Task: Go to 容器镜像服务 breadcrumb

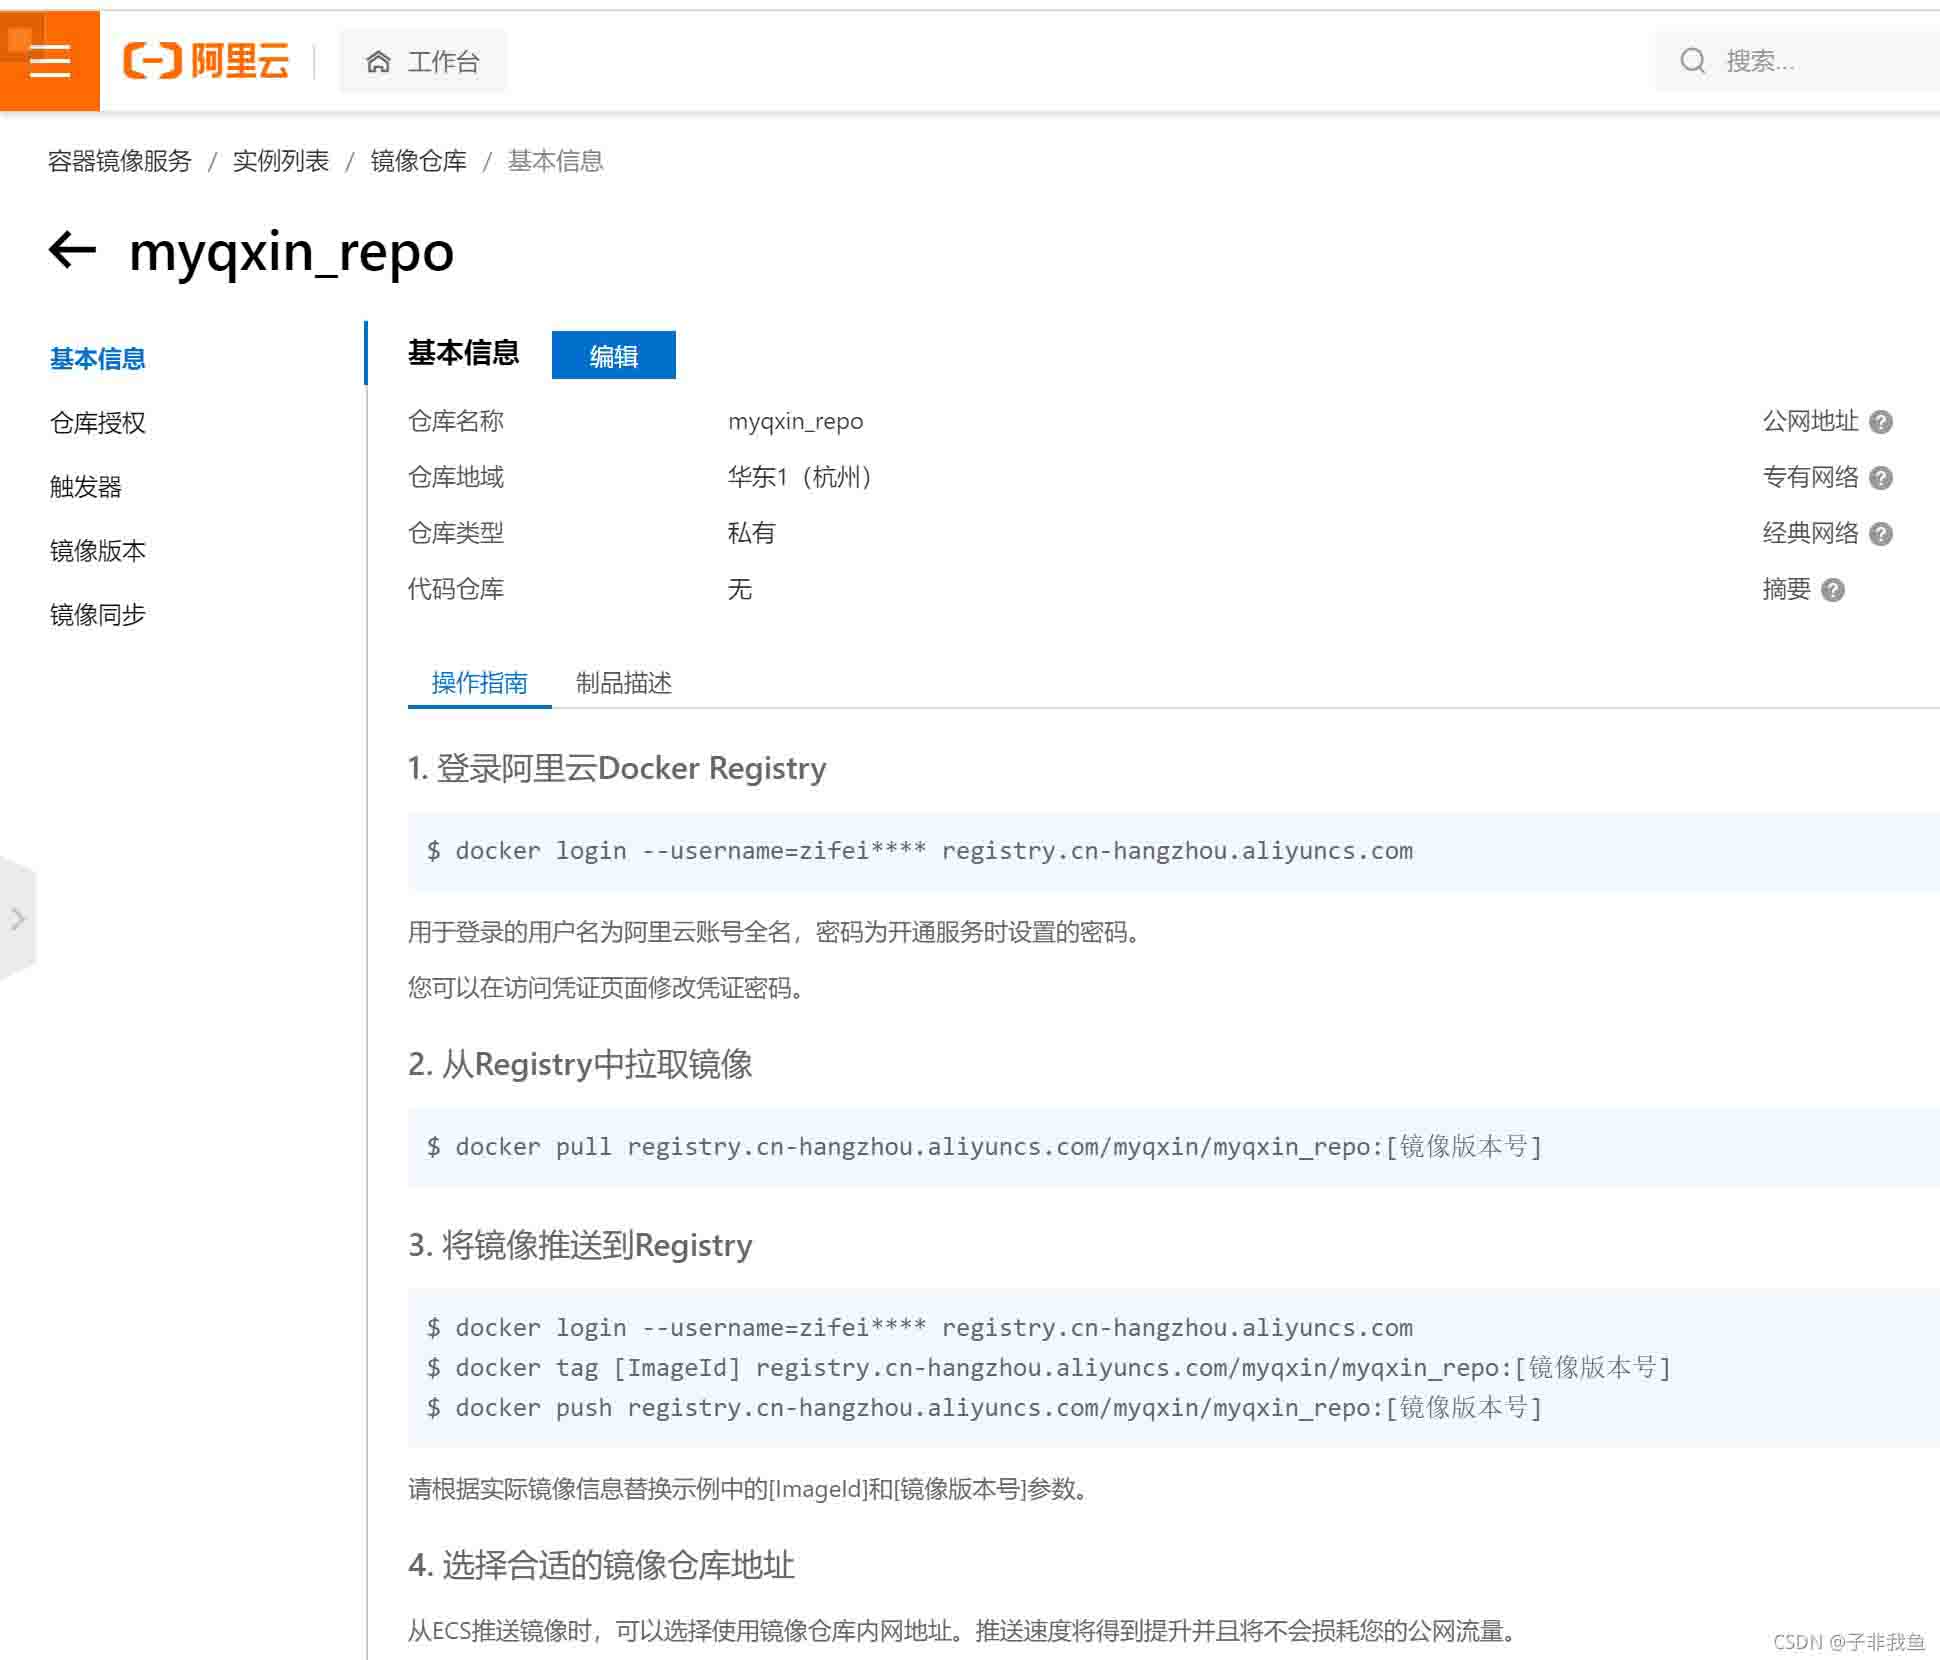Action: click(120, 161)
